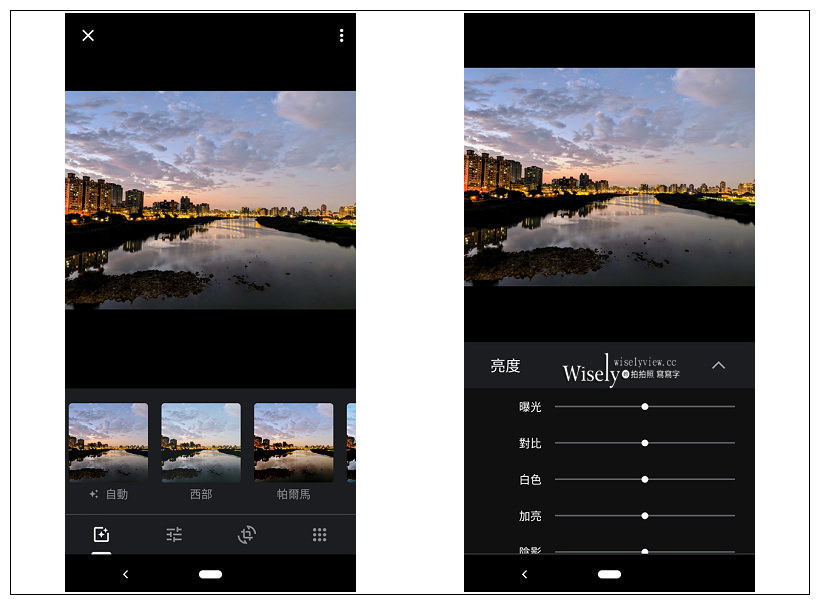Open the 亮度 section header

tap(506, 365)
